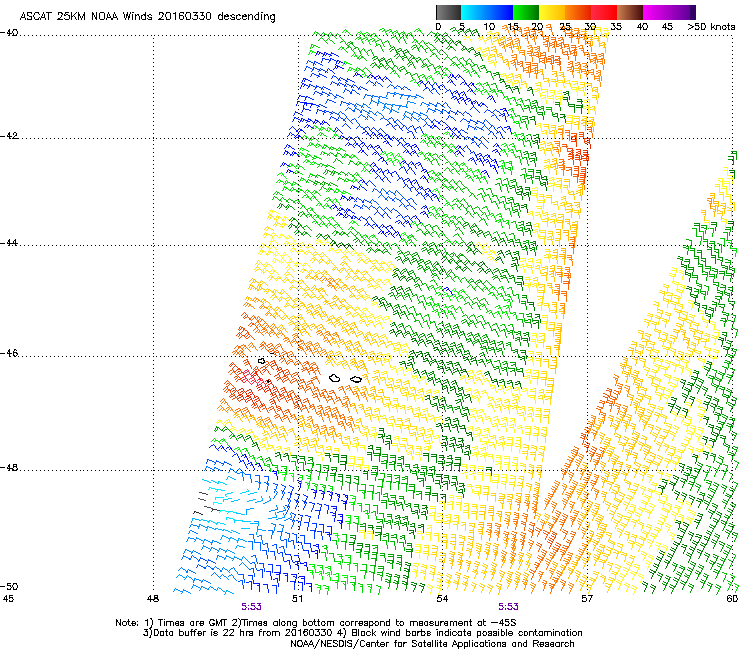
Task: Click the 57 longitude axis label
Action: pyautogui.click(x=587, y=599)
